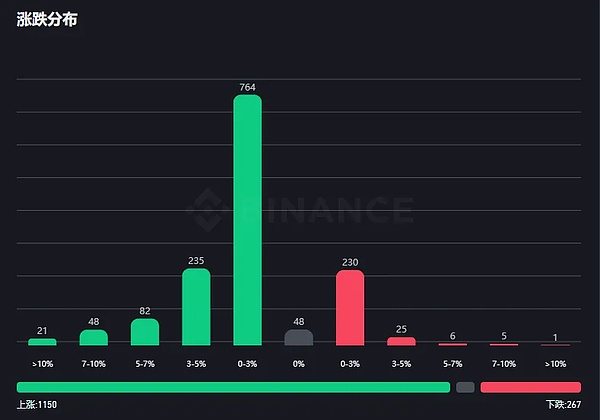Screen dimensions: 600x420
Task: Click the red segment of the ratio bar
Action: click(530, 387)
